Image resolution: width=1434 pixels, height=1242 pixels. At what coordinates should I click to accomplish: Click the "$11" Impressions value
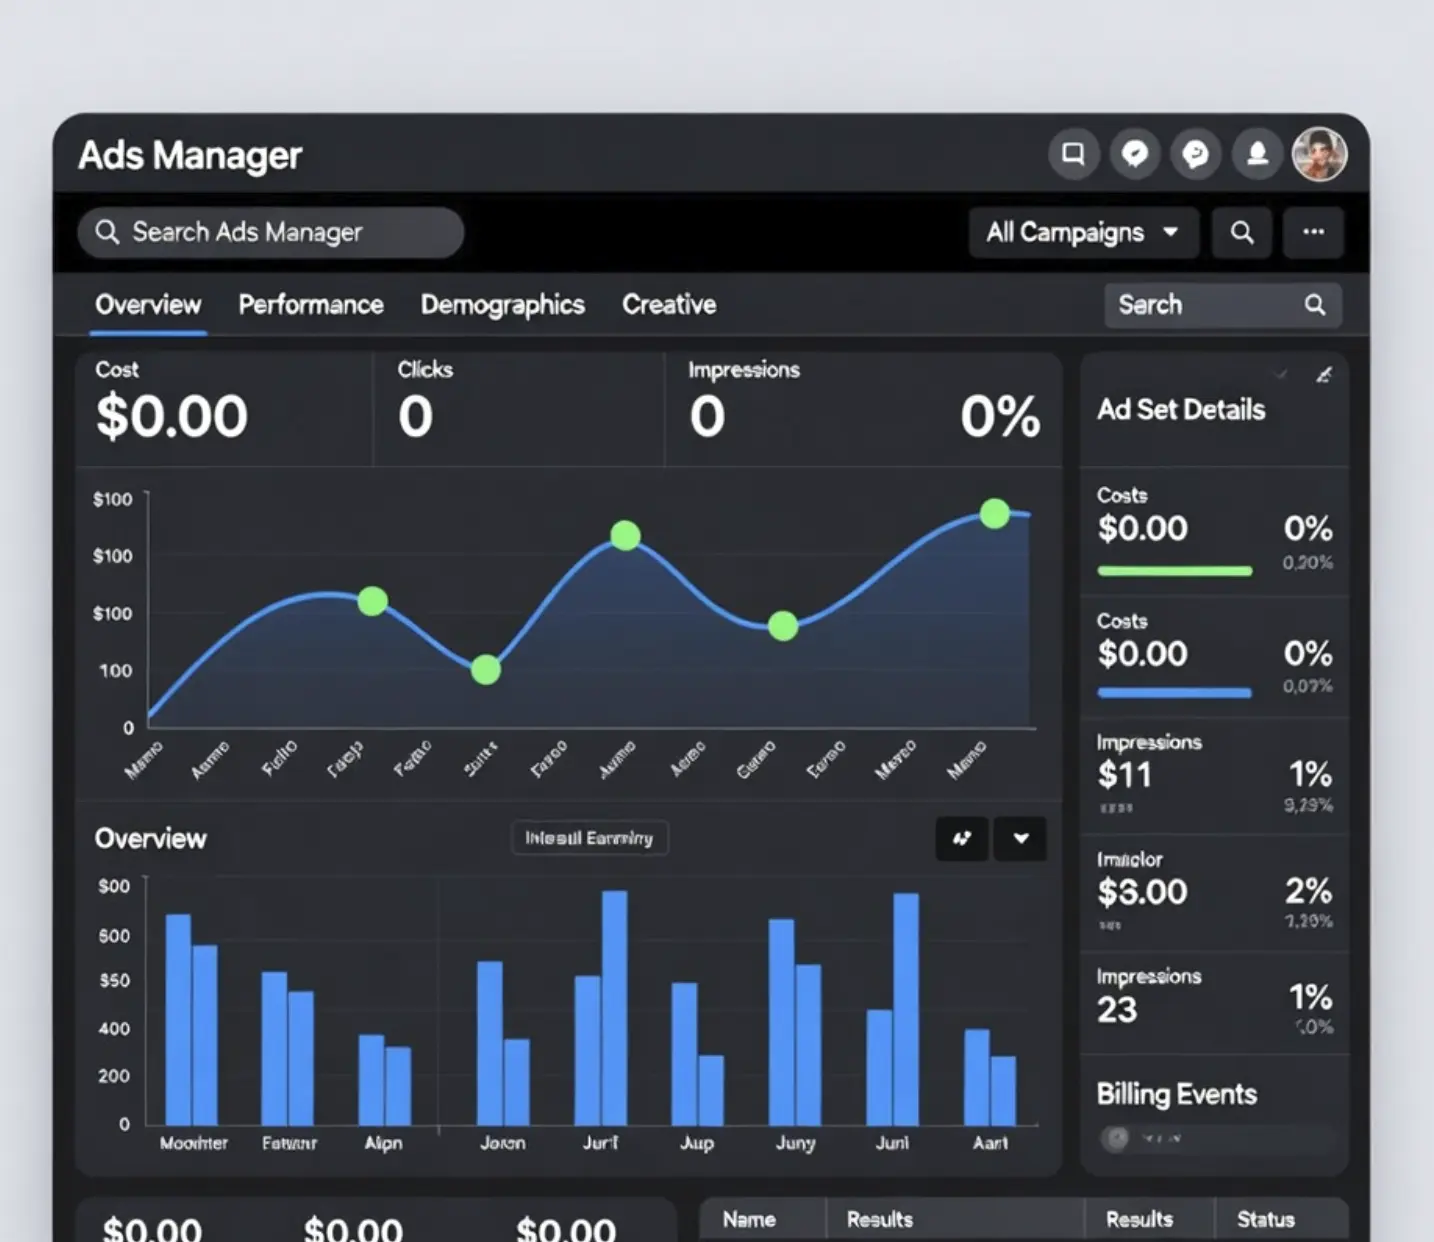click(x=1125, y=774)
